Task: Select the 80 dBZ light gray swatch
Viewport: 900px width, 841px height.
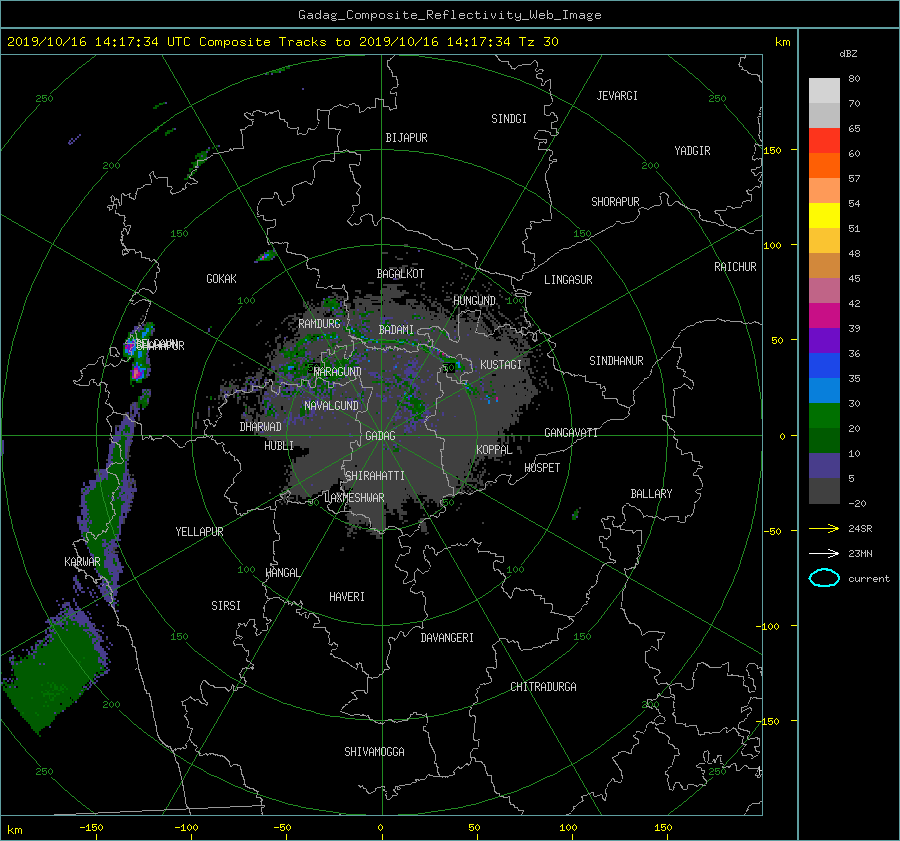Action: coord(824,90)
